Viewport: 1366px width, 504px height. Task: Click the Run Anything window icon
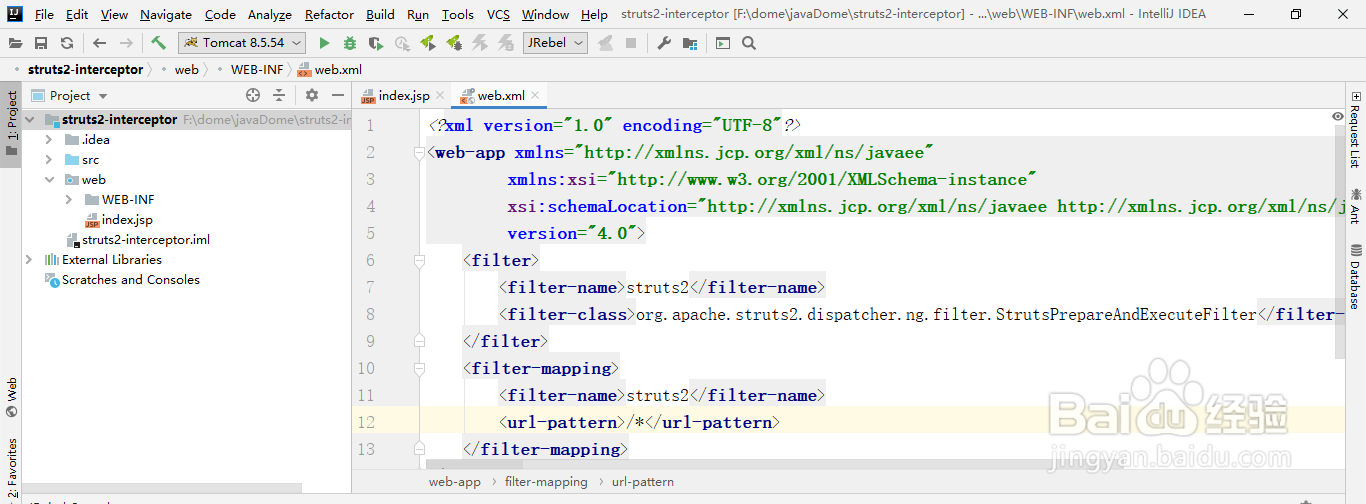click(x=723, y=43)
